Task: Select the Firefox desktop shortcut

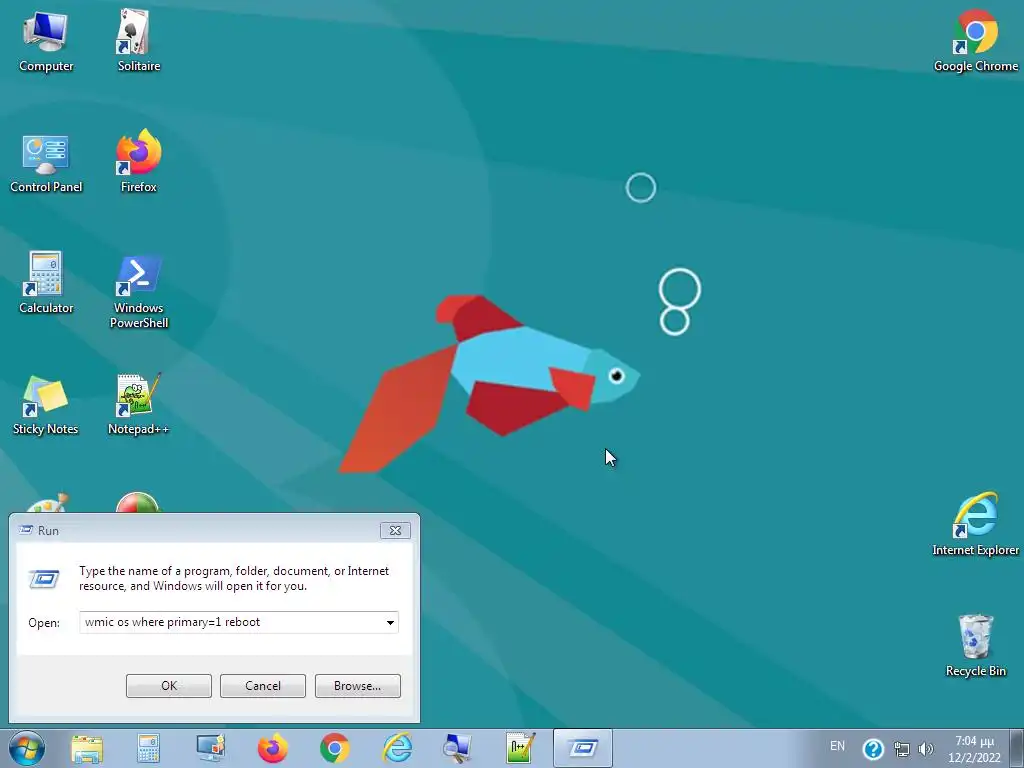Action: (x=138, y=163)
